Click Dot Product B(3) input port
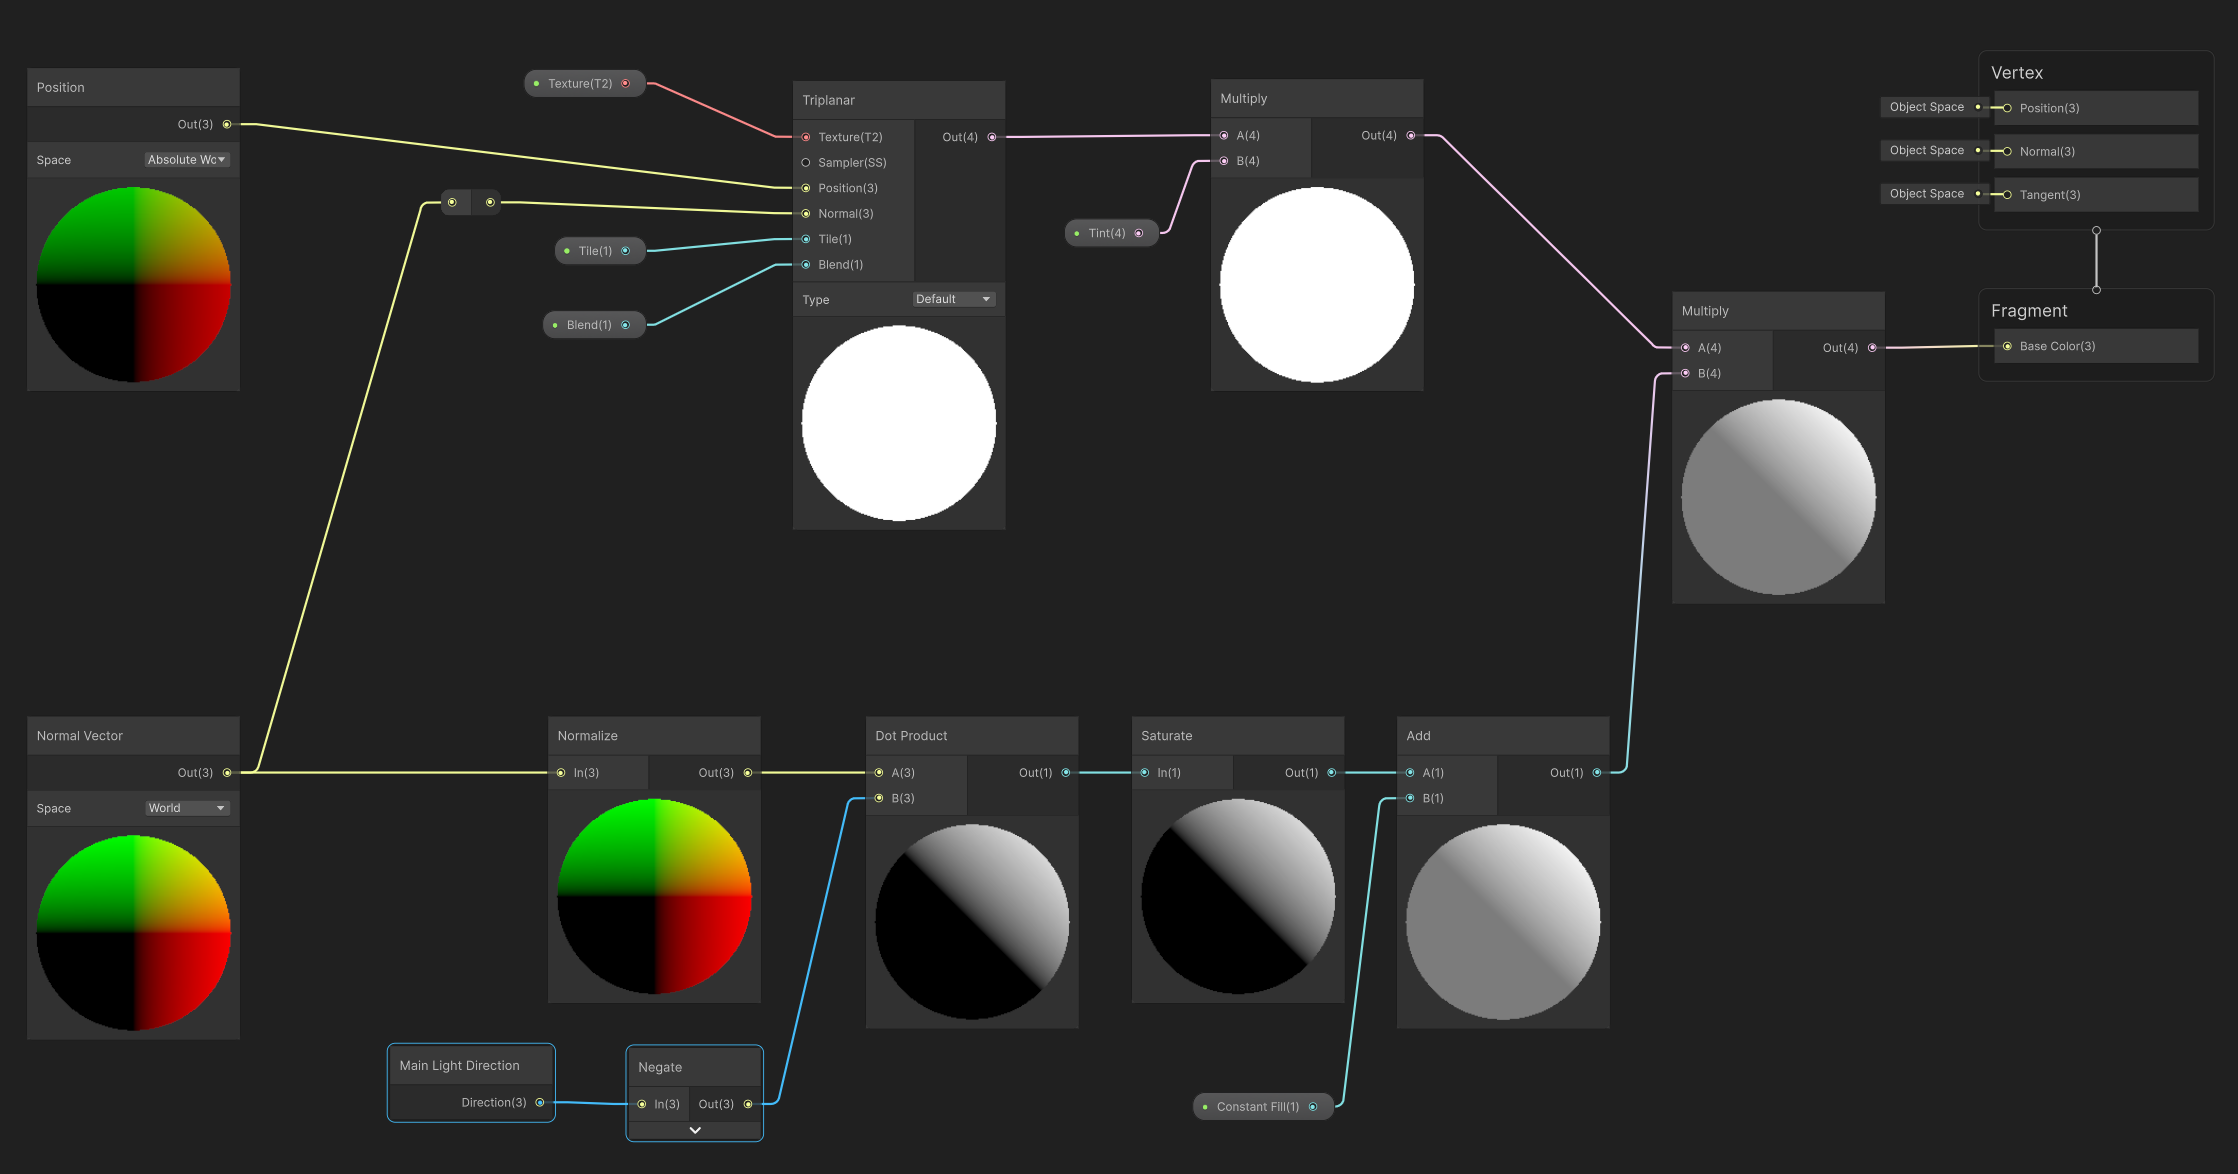 [879, 798]
